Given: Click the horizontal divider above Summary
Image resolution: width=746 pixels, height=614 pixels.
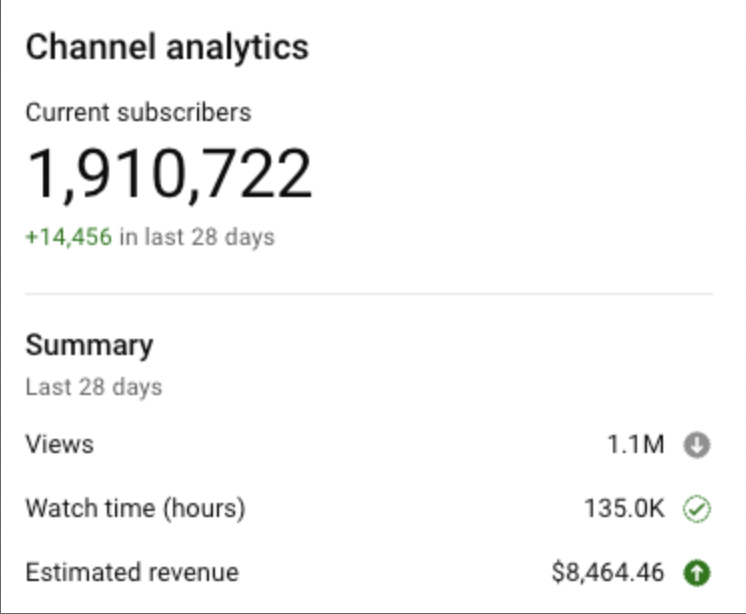Looking at the screenshot, I should tap(369, 294).
